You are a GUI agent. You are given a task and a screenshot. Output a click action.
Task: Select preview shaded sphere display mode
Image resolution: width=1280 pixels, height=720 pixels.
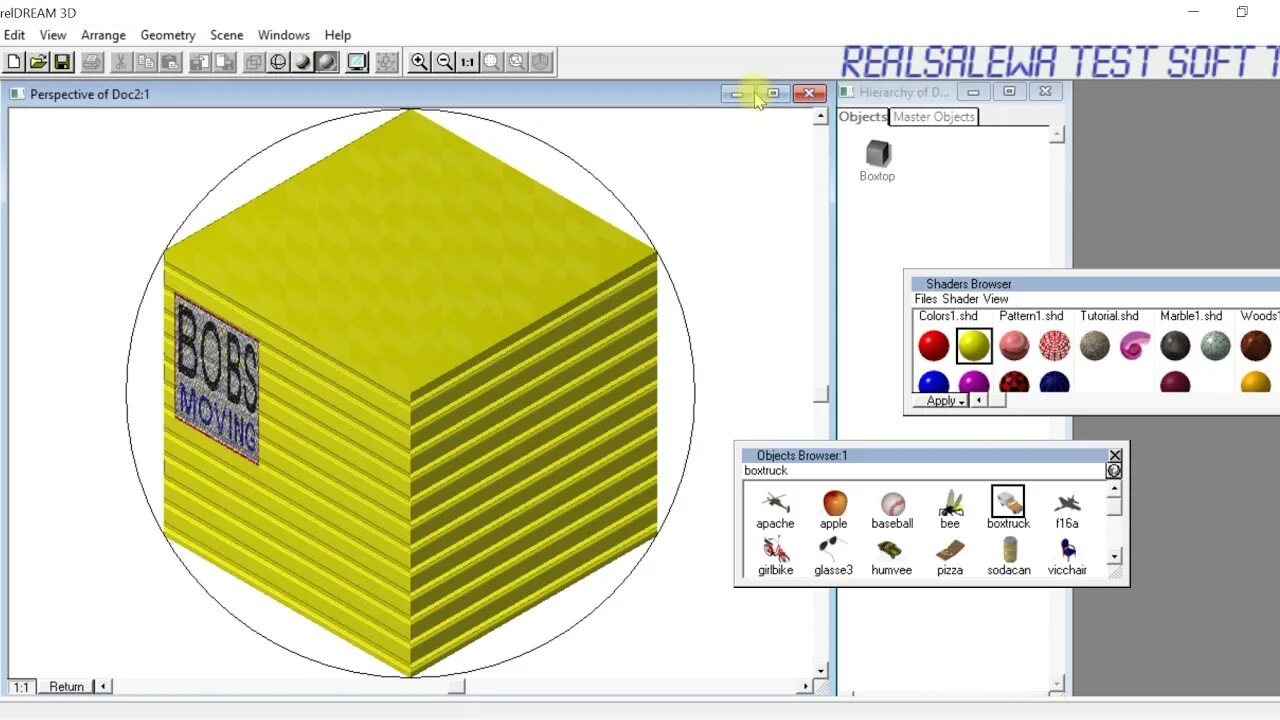click(302, 62)
